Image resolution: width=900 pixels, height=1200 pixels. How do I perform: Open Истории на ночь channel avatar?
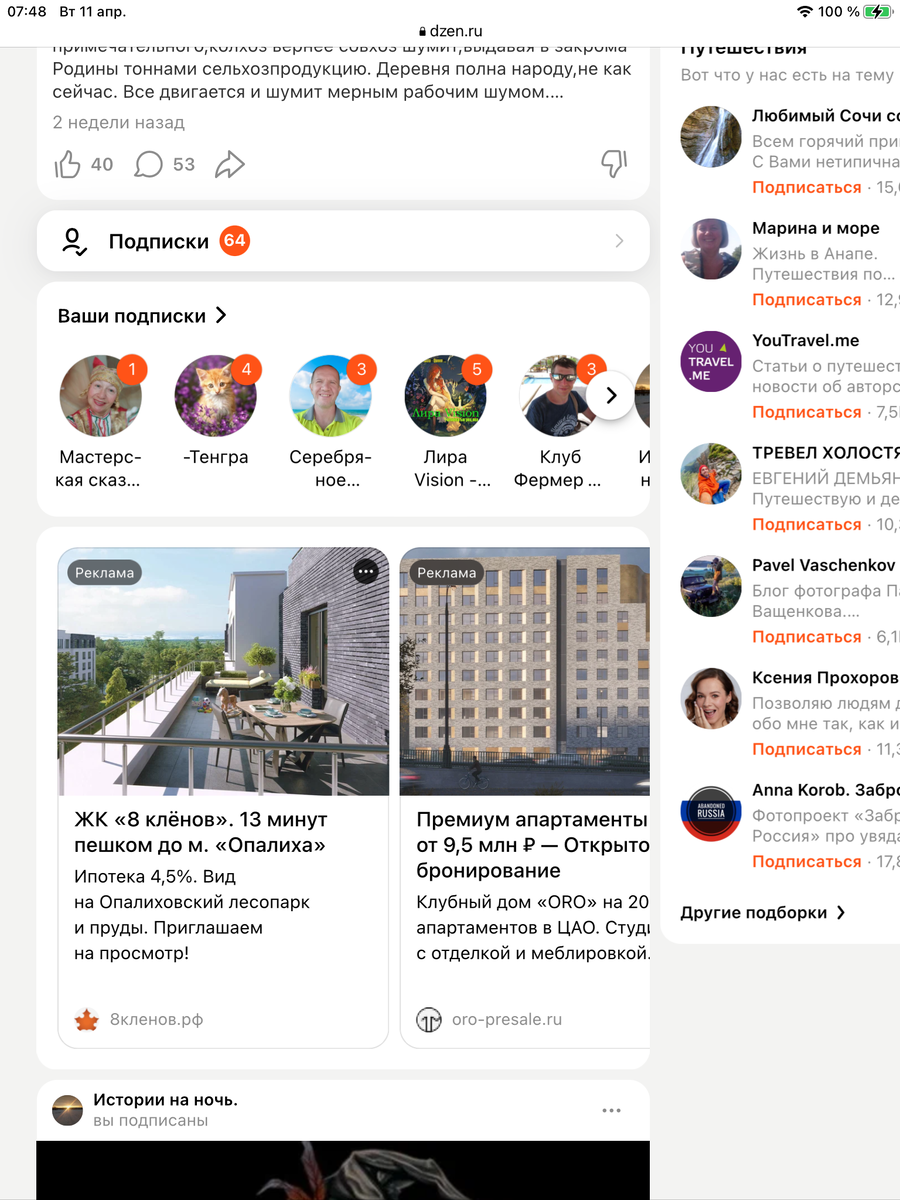click(x=68, y=1110)
